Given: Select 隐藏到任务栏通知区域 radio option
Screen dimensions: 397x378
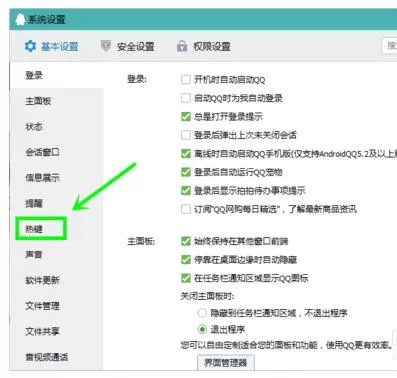Looking at the screenshot, I should pos(202,313).
